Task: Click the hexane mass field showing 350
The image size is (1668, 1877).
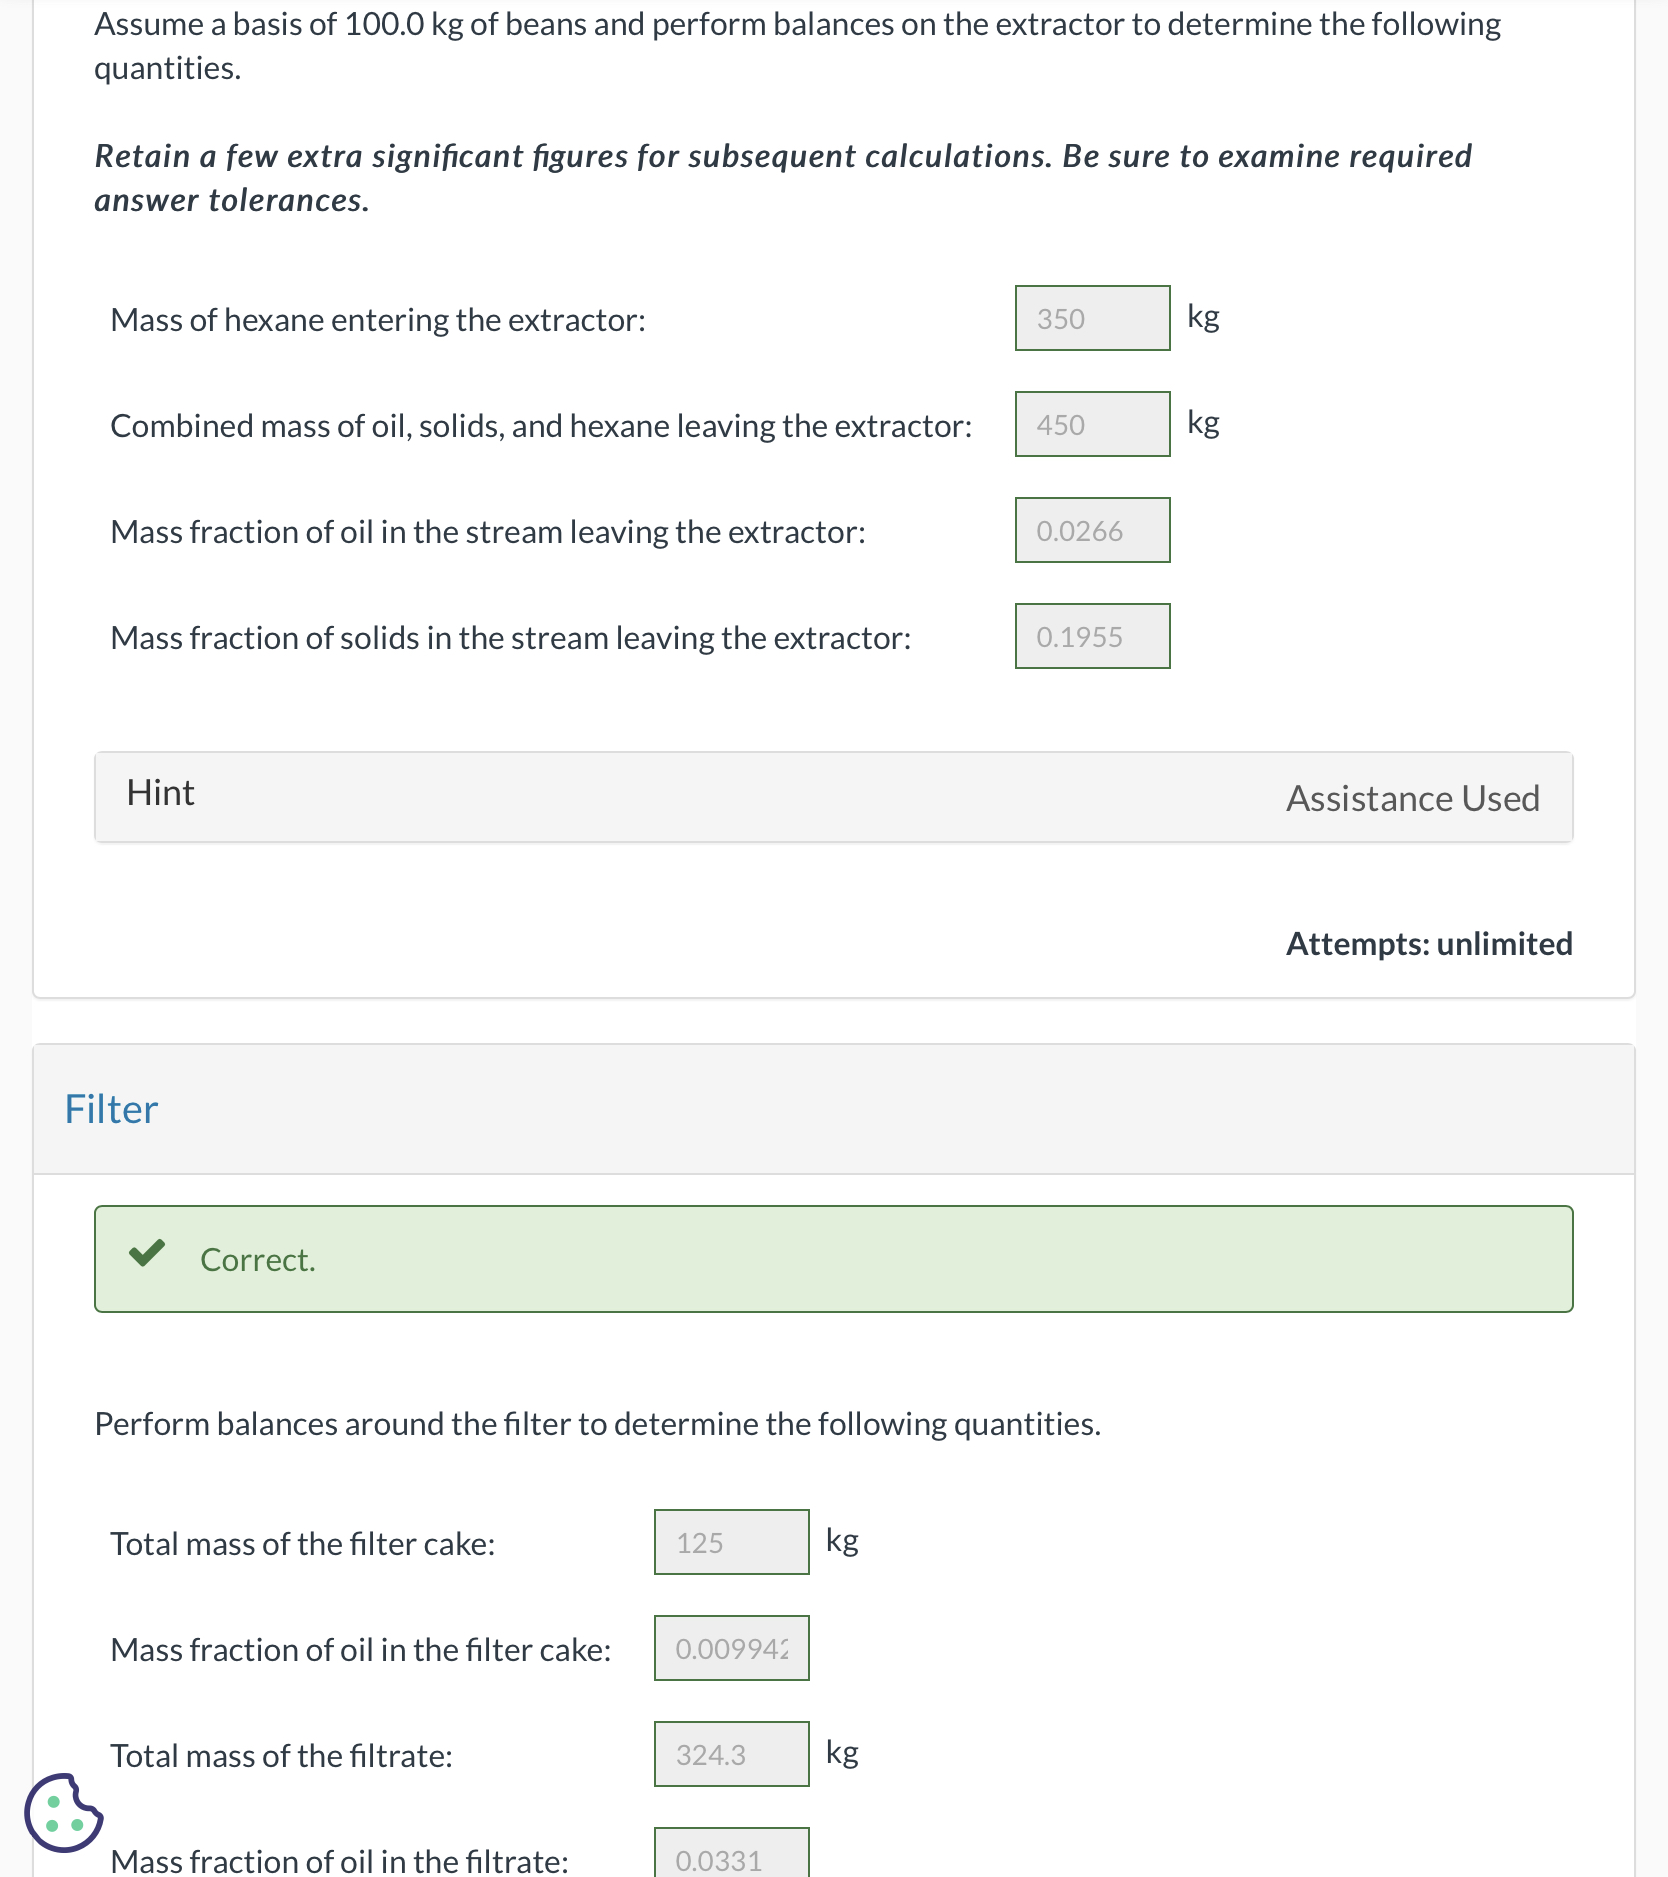Action: click(1092, 319)
